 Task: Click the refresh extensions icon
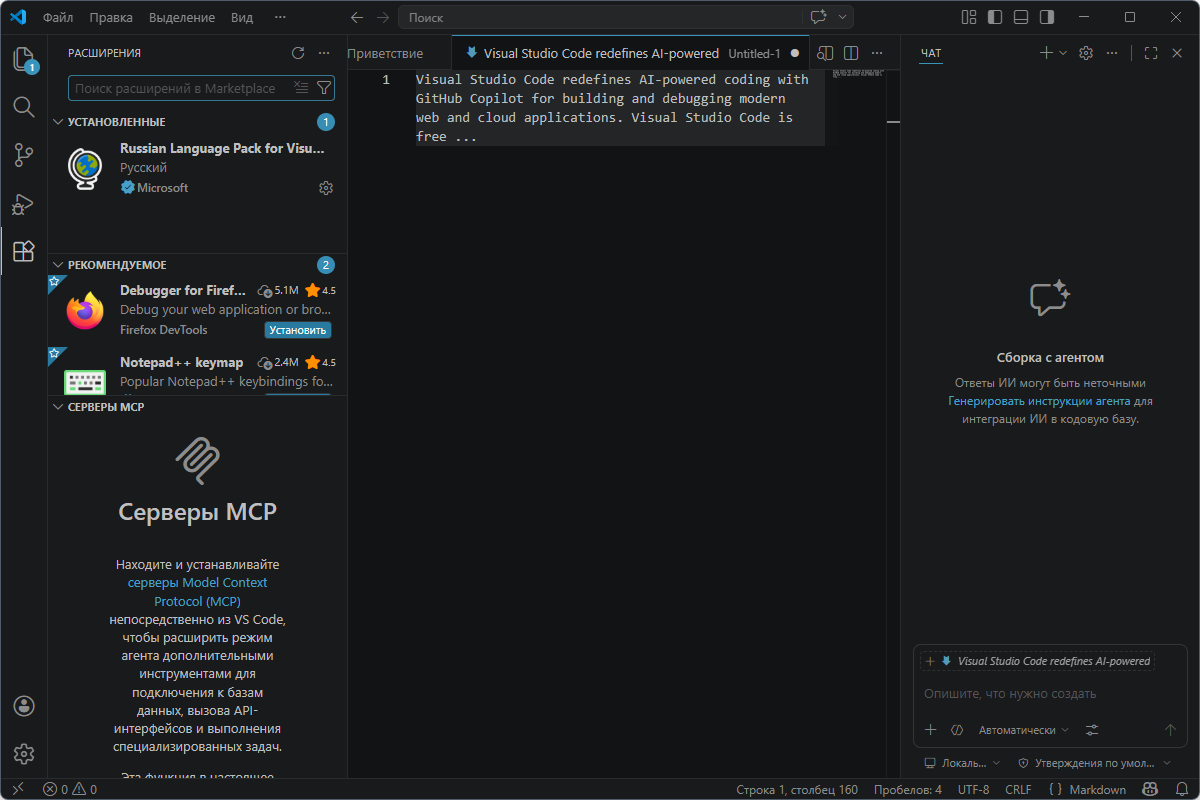tap(297, 53)
